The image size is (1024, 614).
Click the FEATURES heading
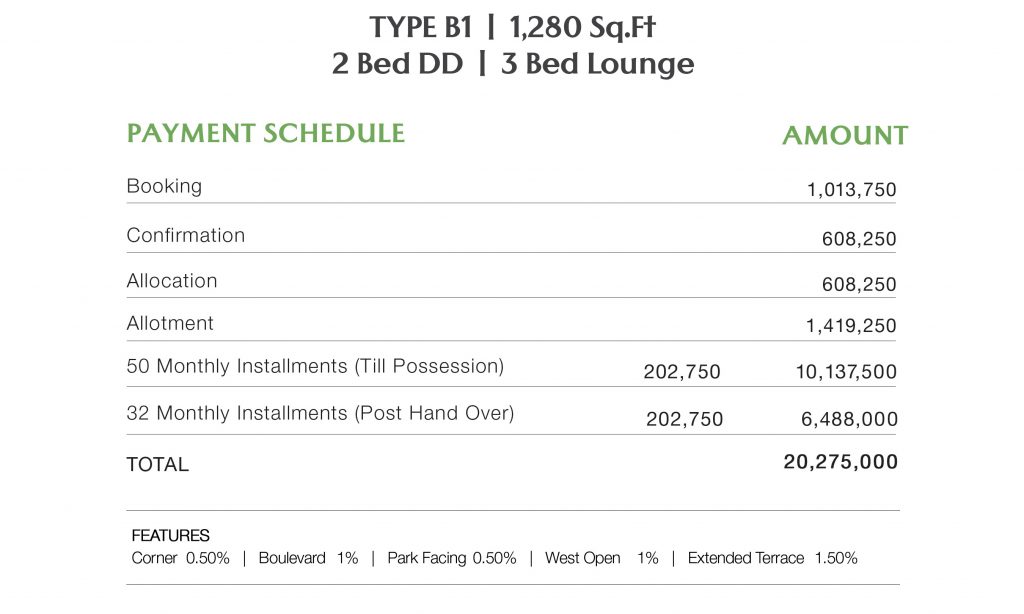coord(170,536)
